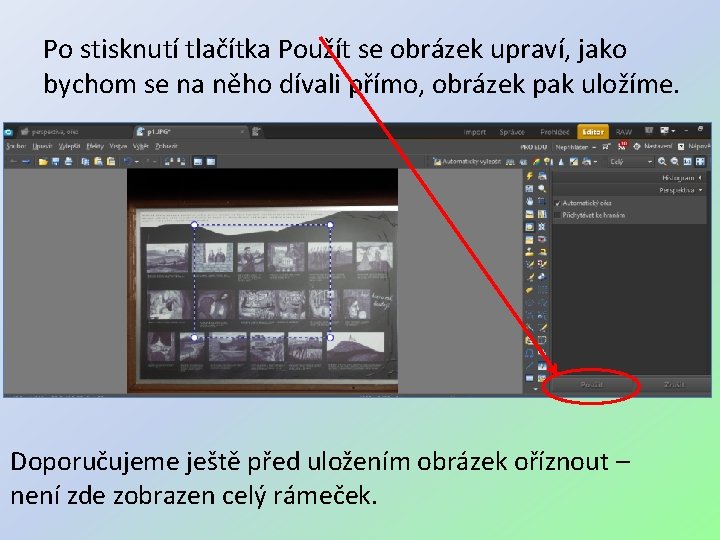Click the rainbow color adjust icon

coord(536,162)
